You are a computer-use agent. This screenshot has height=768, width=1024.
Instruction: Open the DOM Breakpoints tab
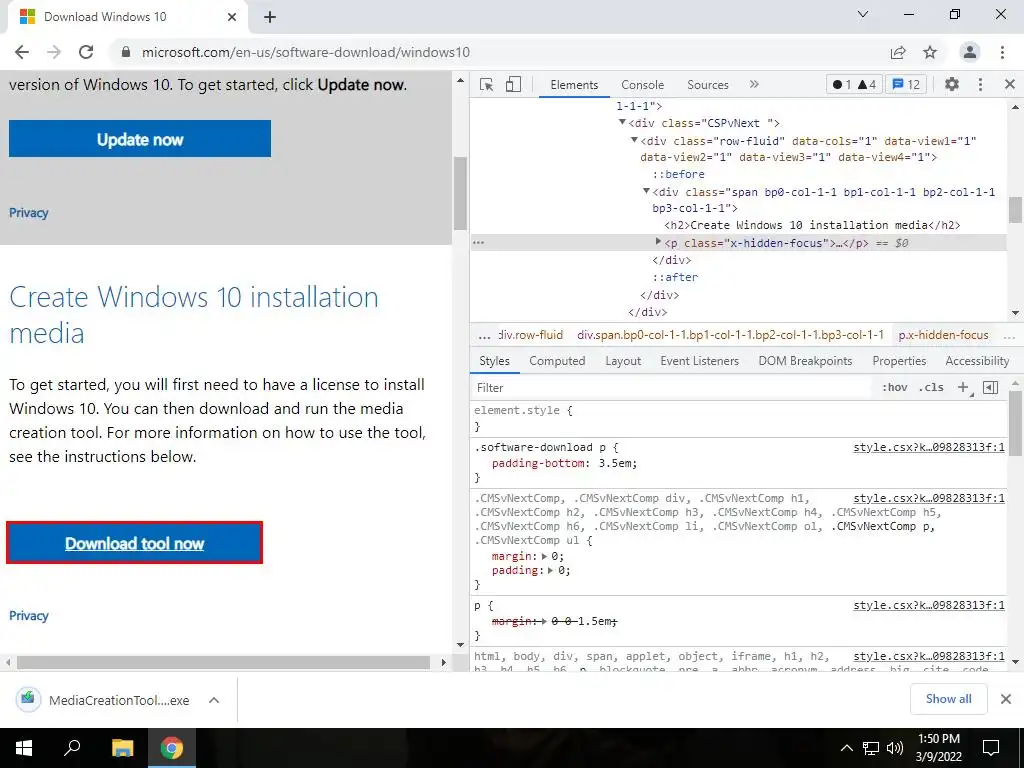pos(805,361)
